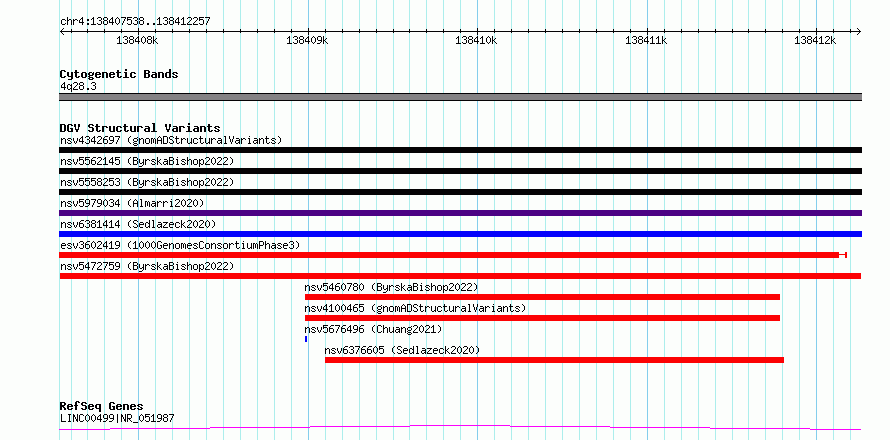Screen dimensions: 890x440
Task: Click the red bar under nsv5460780
Action: (x=542, y=297)
